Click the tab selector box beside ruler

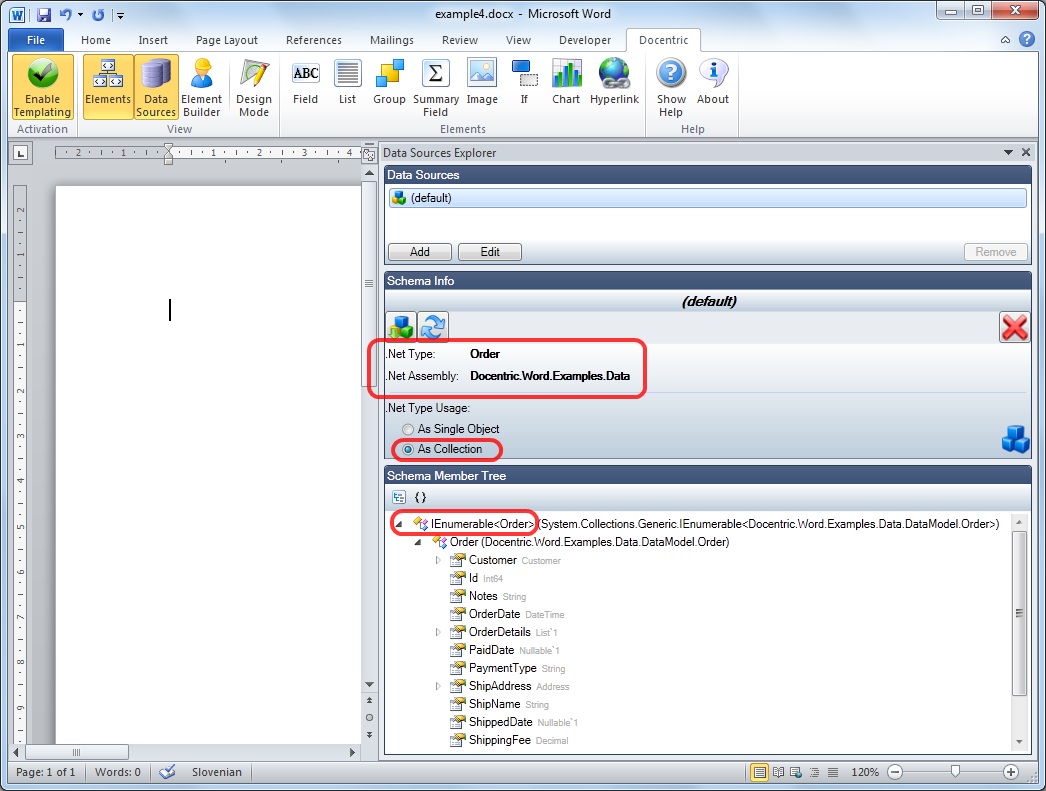point(21,153)
